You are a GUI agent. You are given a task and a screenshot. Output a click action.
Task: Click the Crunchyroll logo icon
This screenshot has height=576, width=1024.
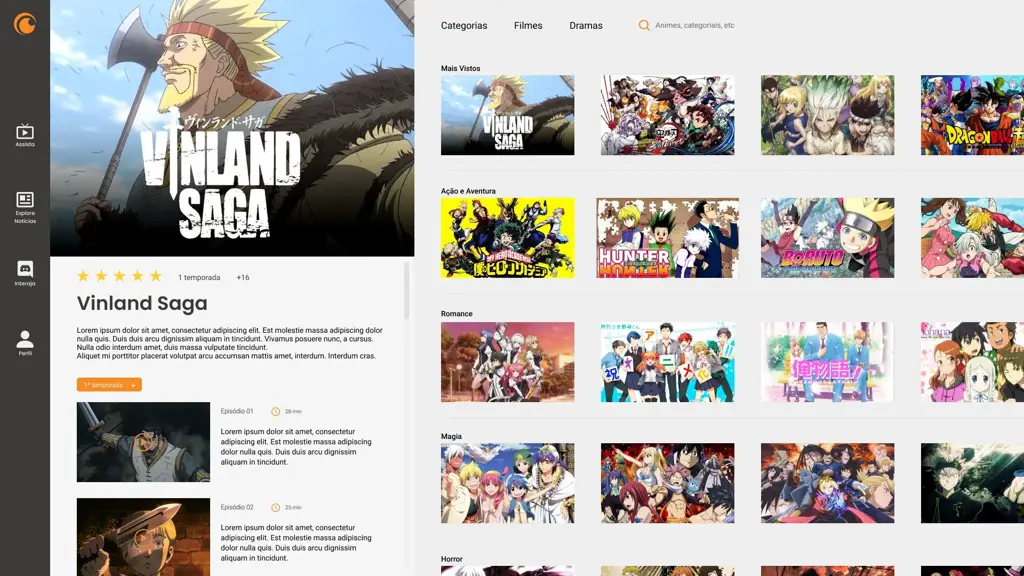25,24
